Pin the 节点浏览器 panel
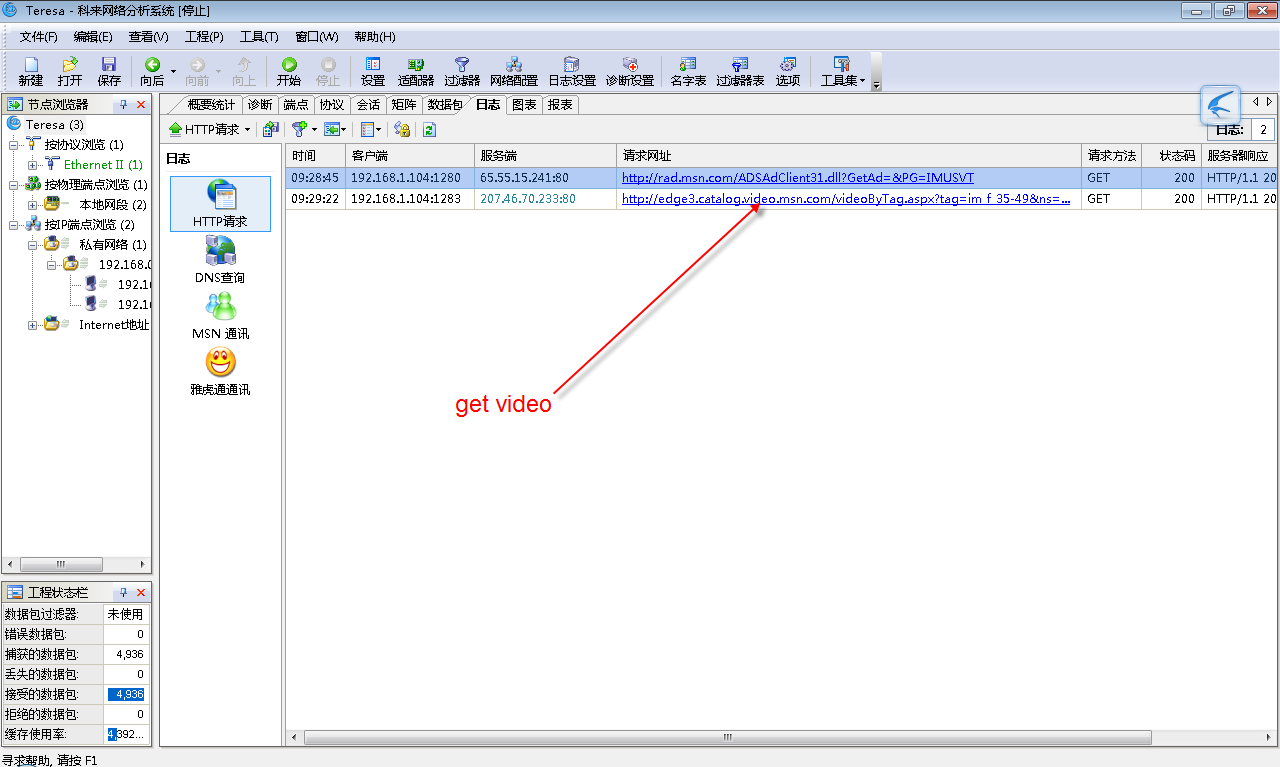 pos(122,103)
